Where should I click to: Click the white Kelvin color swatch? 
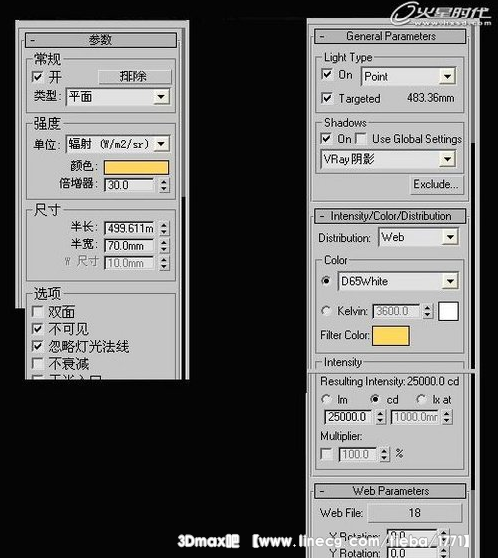tap(448, 312)
